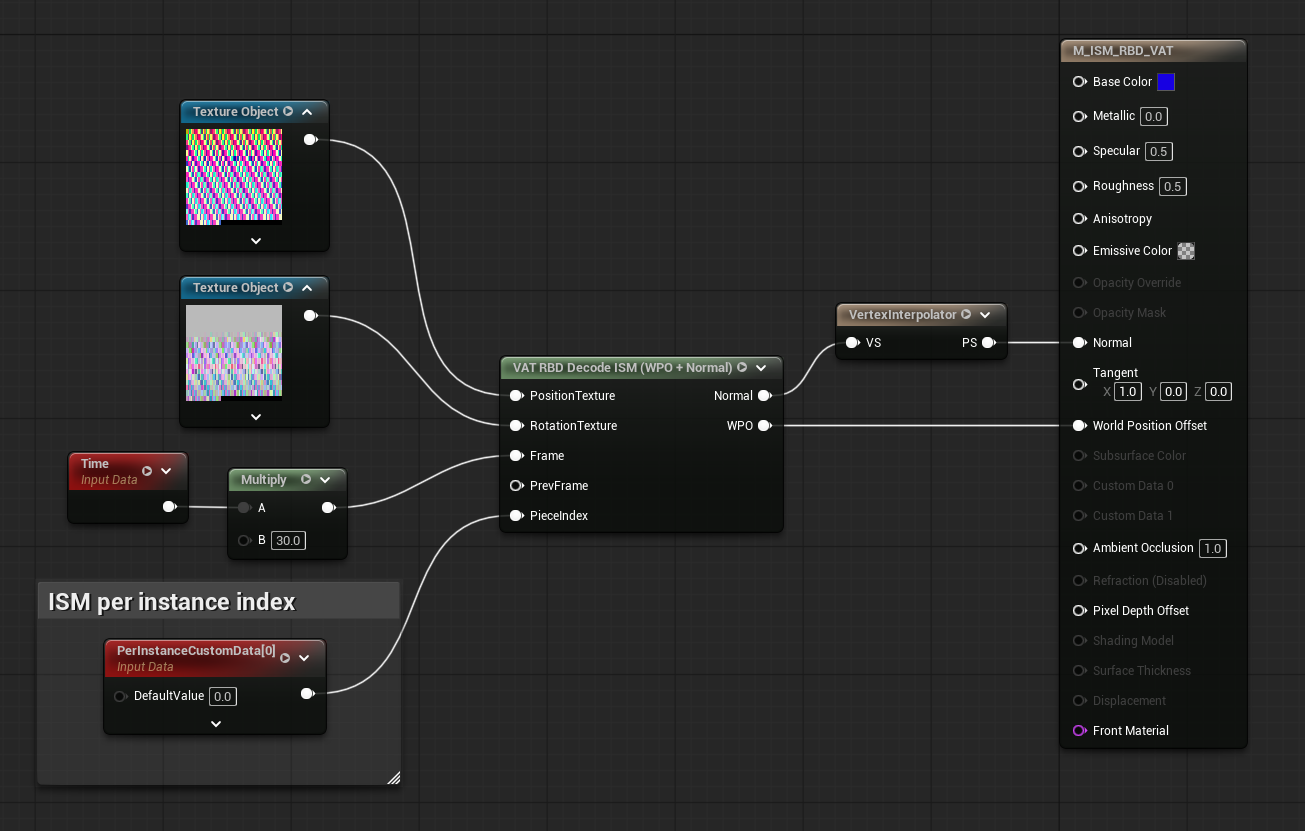The width and height of the screenshot is (1305, 831).
Task: Click the PrevFrame input pin
Action: click(516, 486)
